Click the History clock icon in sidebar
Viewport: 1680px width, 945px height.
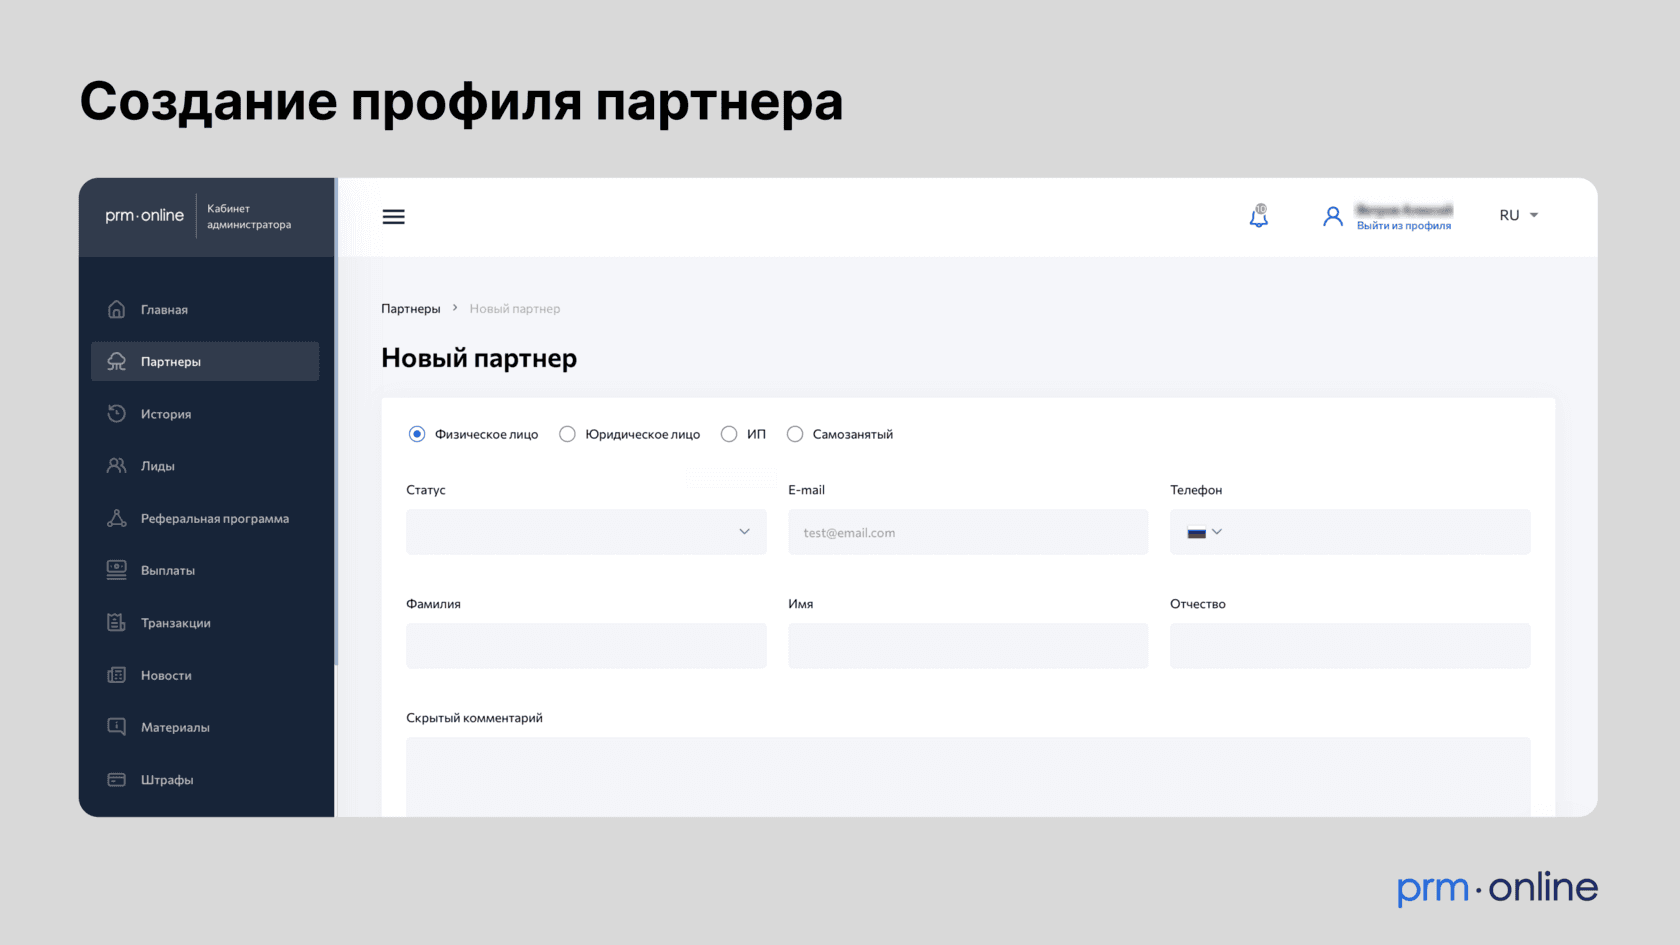pos(117,414)
